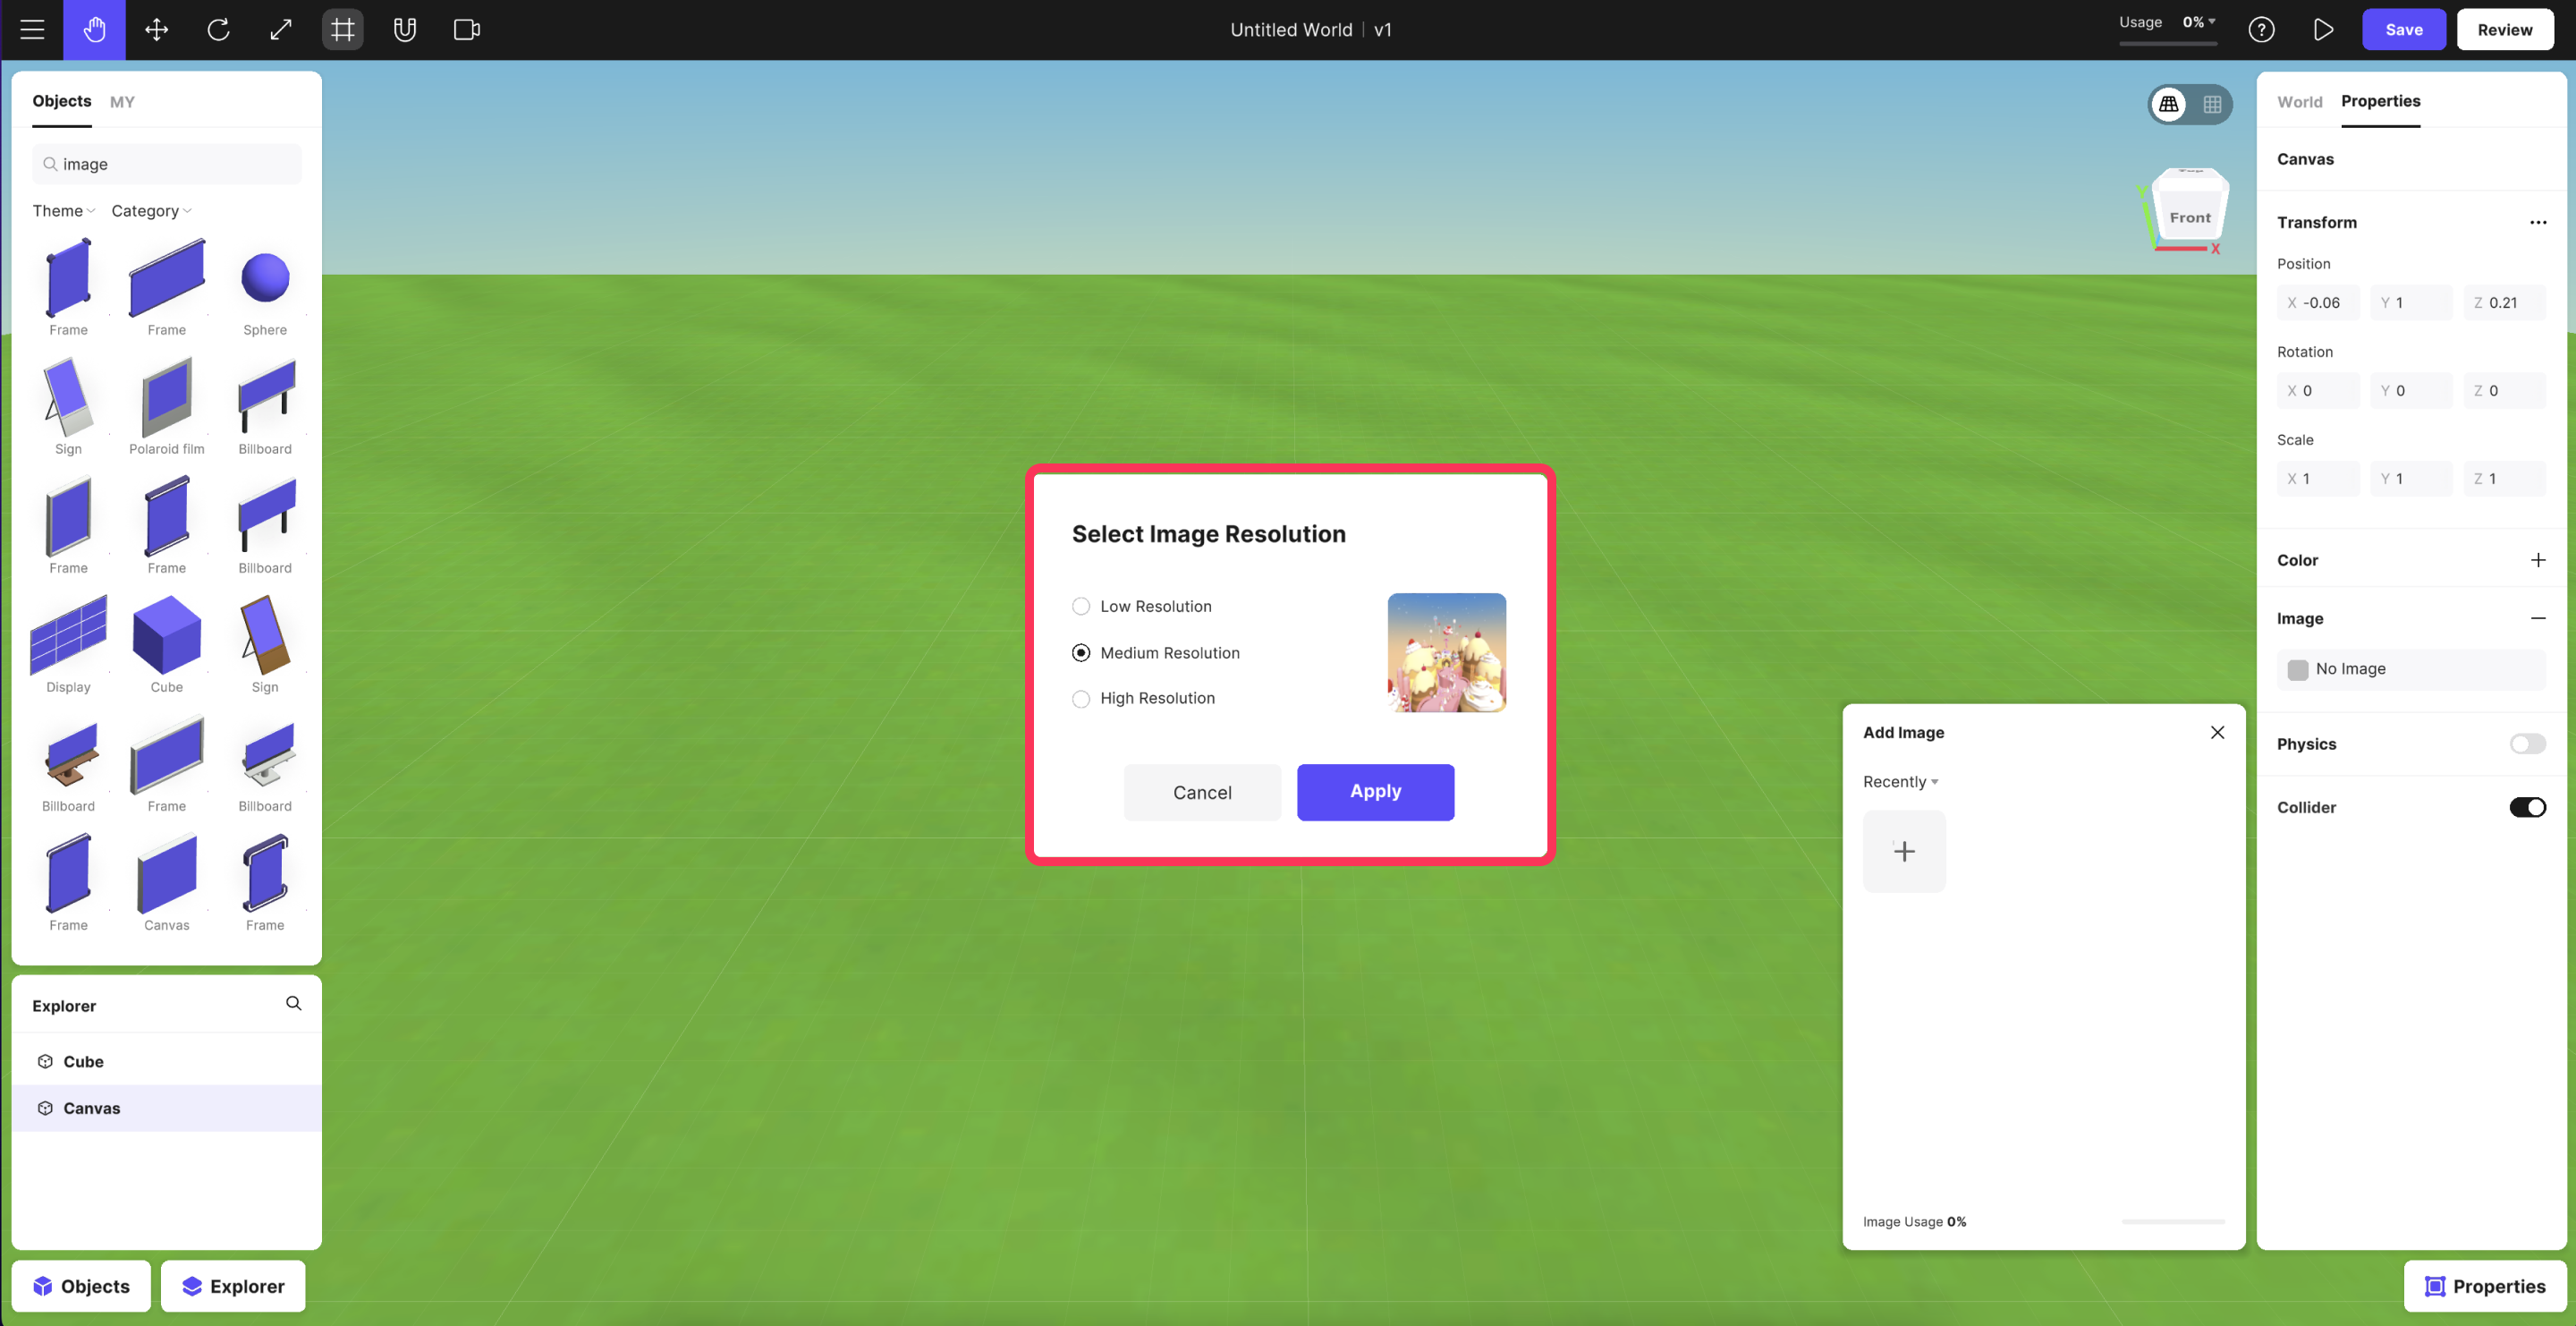Disable the Collider toggle

tap(2527, 807)
